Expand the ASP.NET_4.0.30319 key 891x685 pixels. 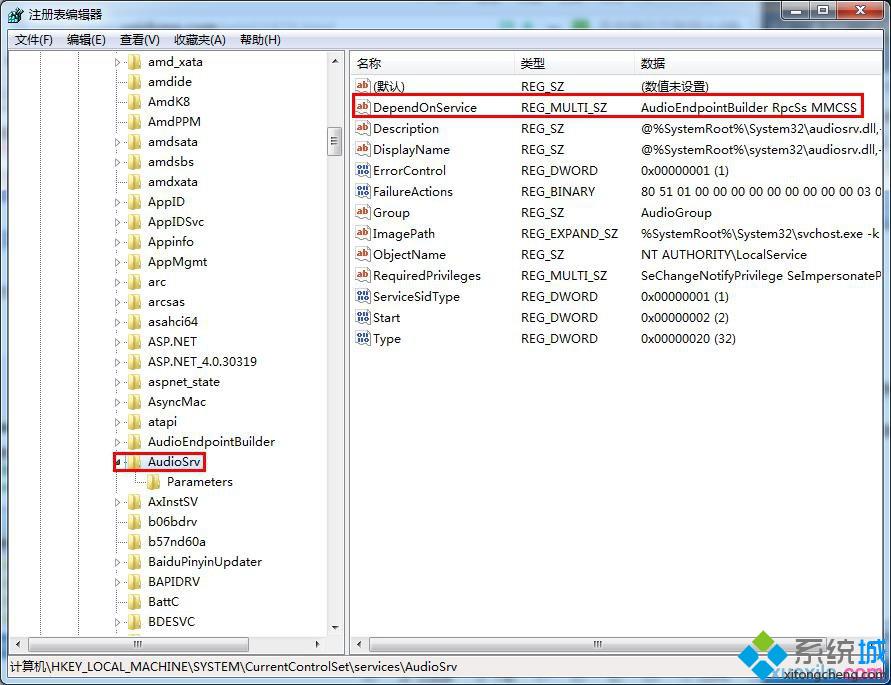point(118,362)
